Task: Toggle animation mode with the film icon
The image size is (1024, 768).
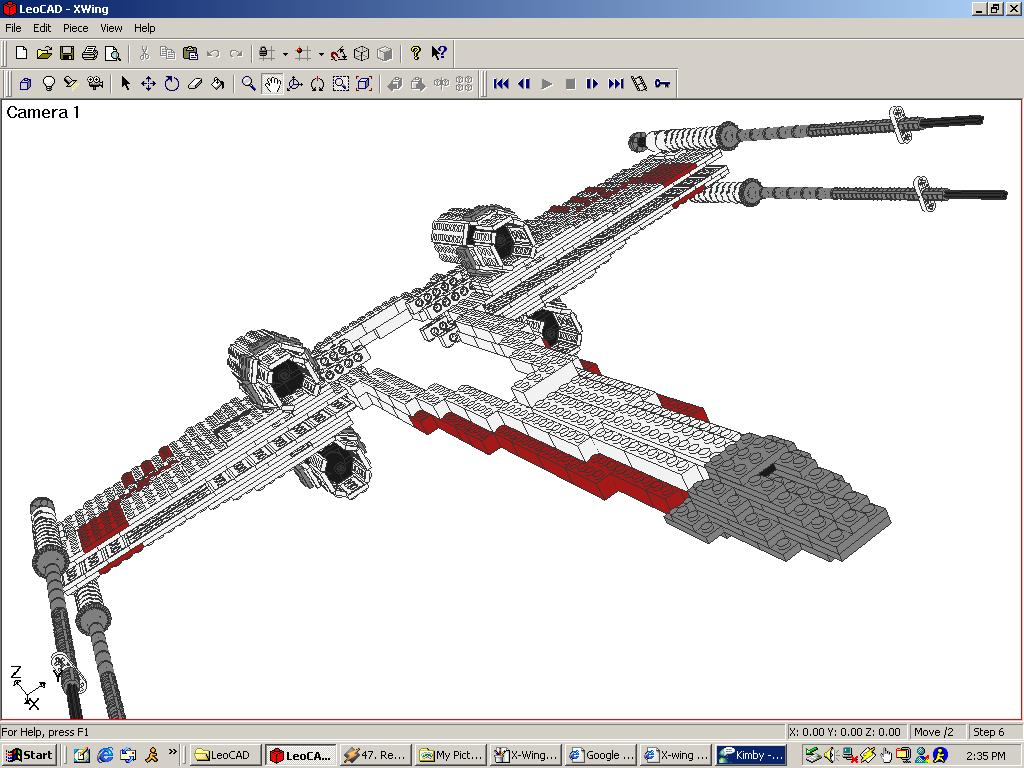Action: click(638, 84)
